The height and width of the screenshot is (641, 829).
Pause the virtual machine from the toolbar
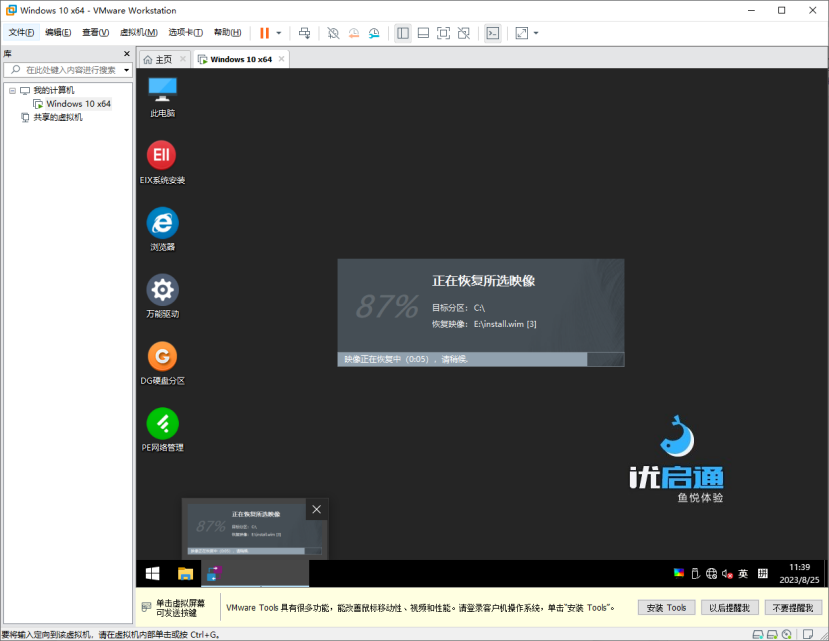point(264,33)
